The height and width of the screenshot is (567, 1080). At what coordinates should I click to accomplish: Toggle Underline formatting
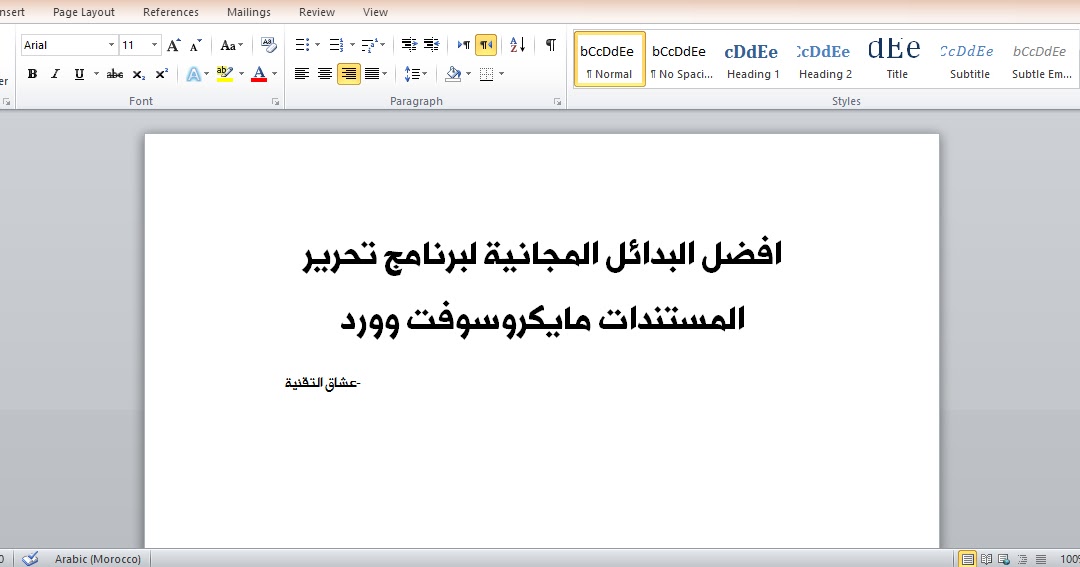[79, 74]
